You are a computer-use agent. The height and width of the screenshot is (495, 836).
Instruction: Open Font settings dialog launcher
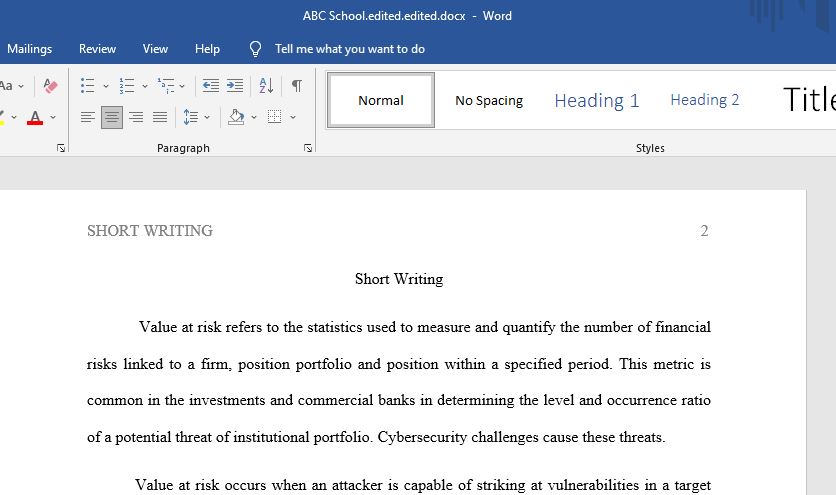tap(61, 148)
